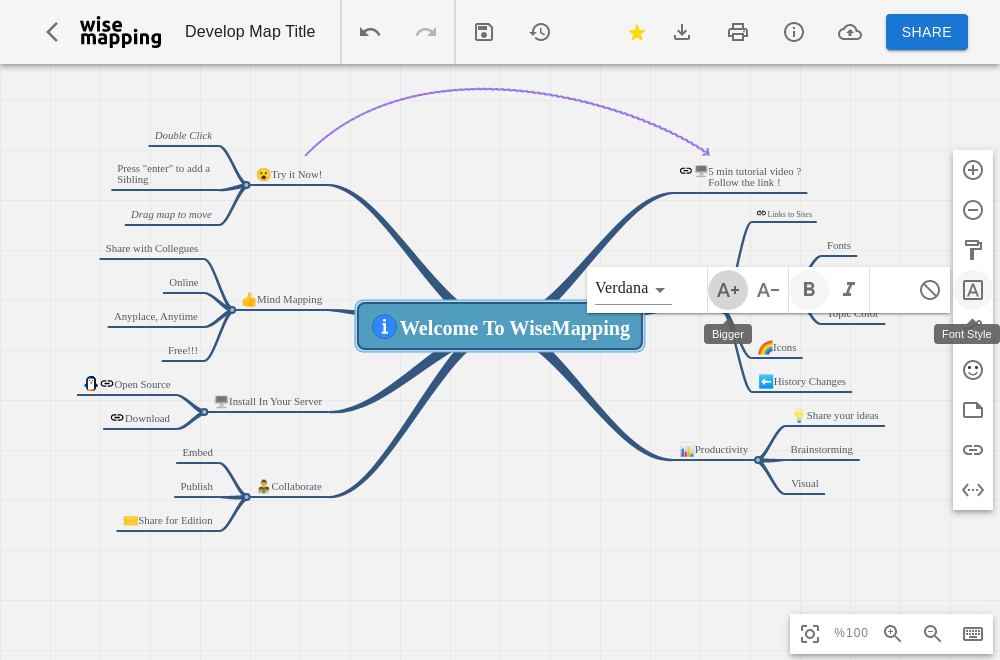Decrease font size with A- button
Screen dimensions: 1000x660
tap(768, 290)
